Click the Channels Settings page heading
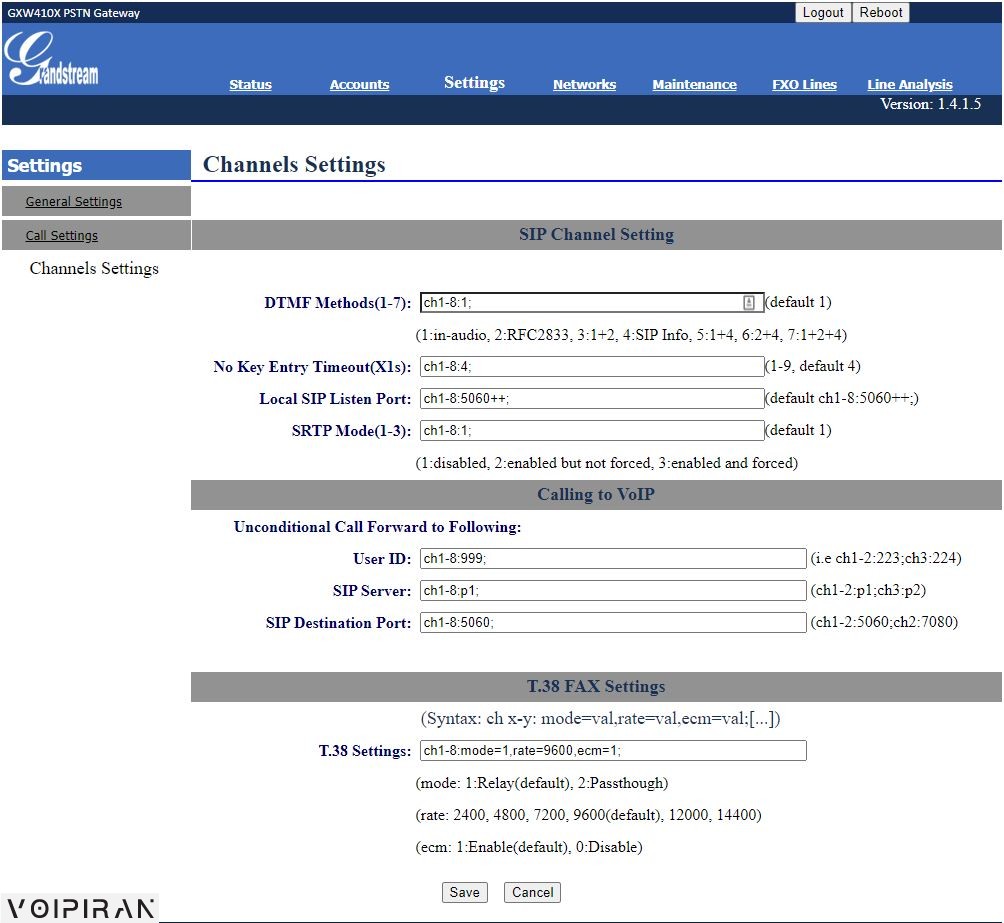The width and height of the screenshot is (1004, 923). tap(294, 165)
